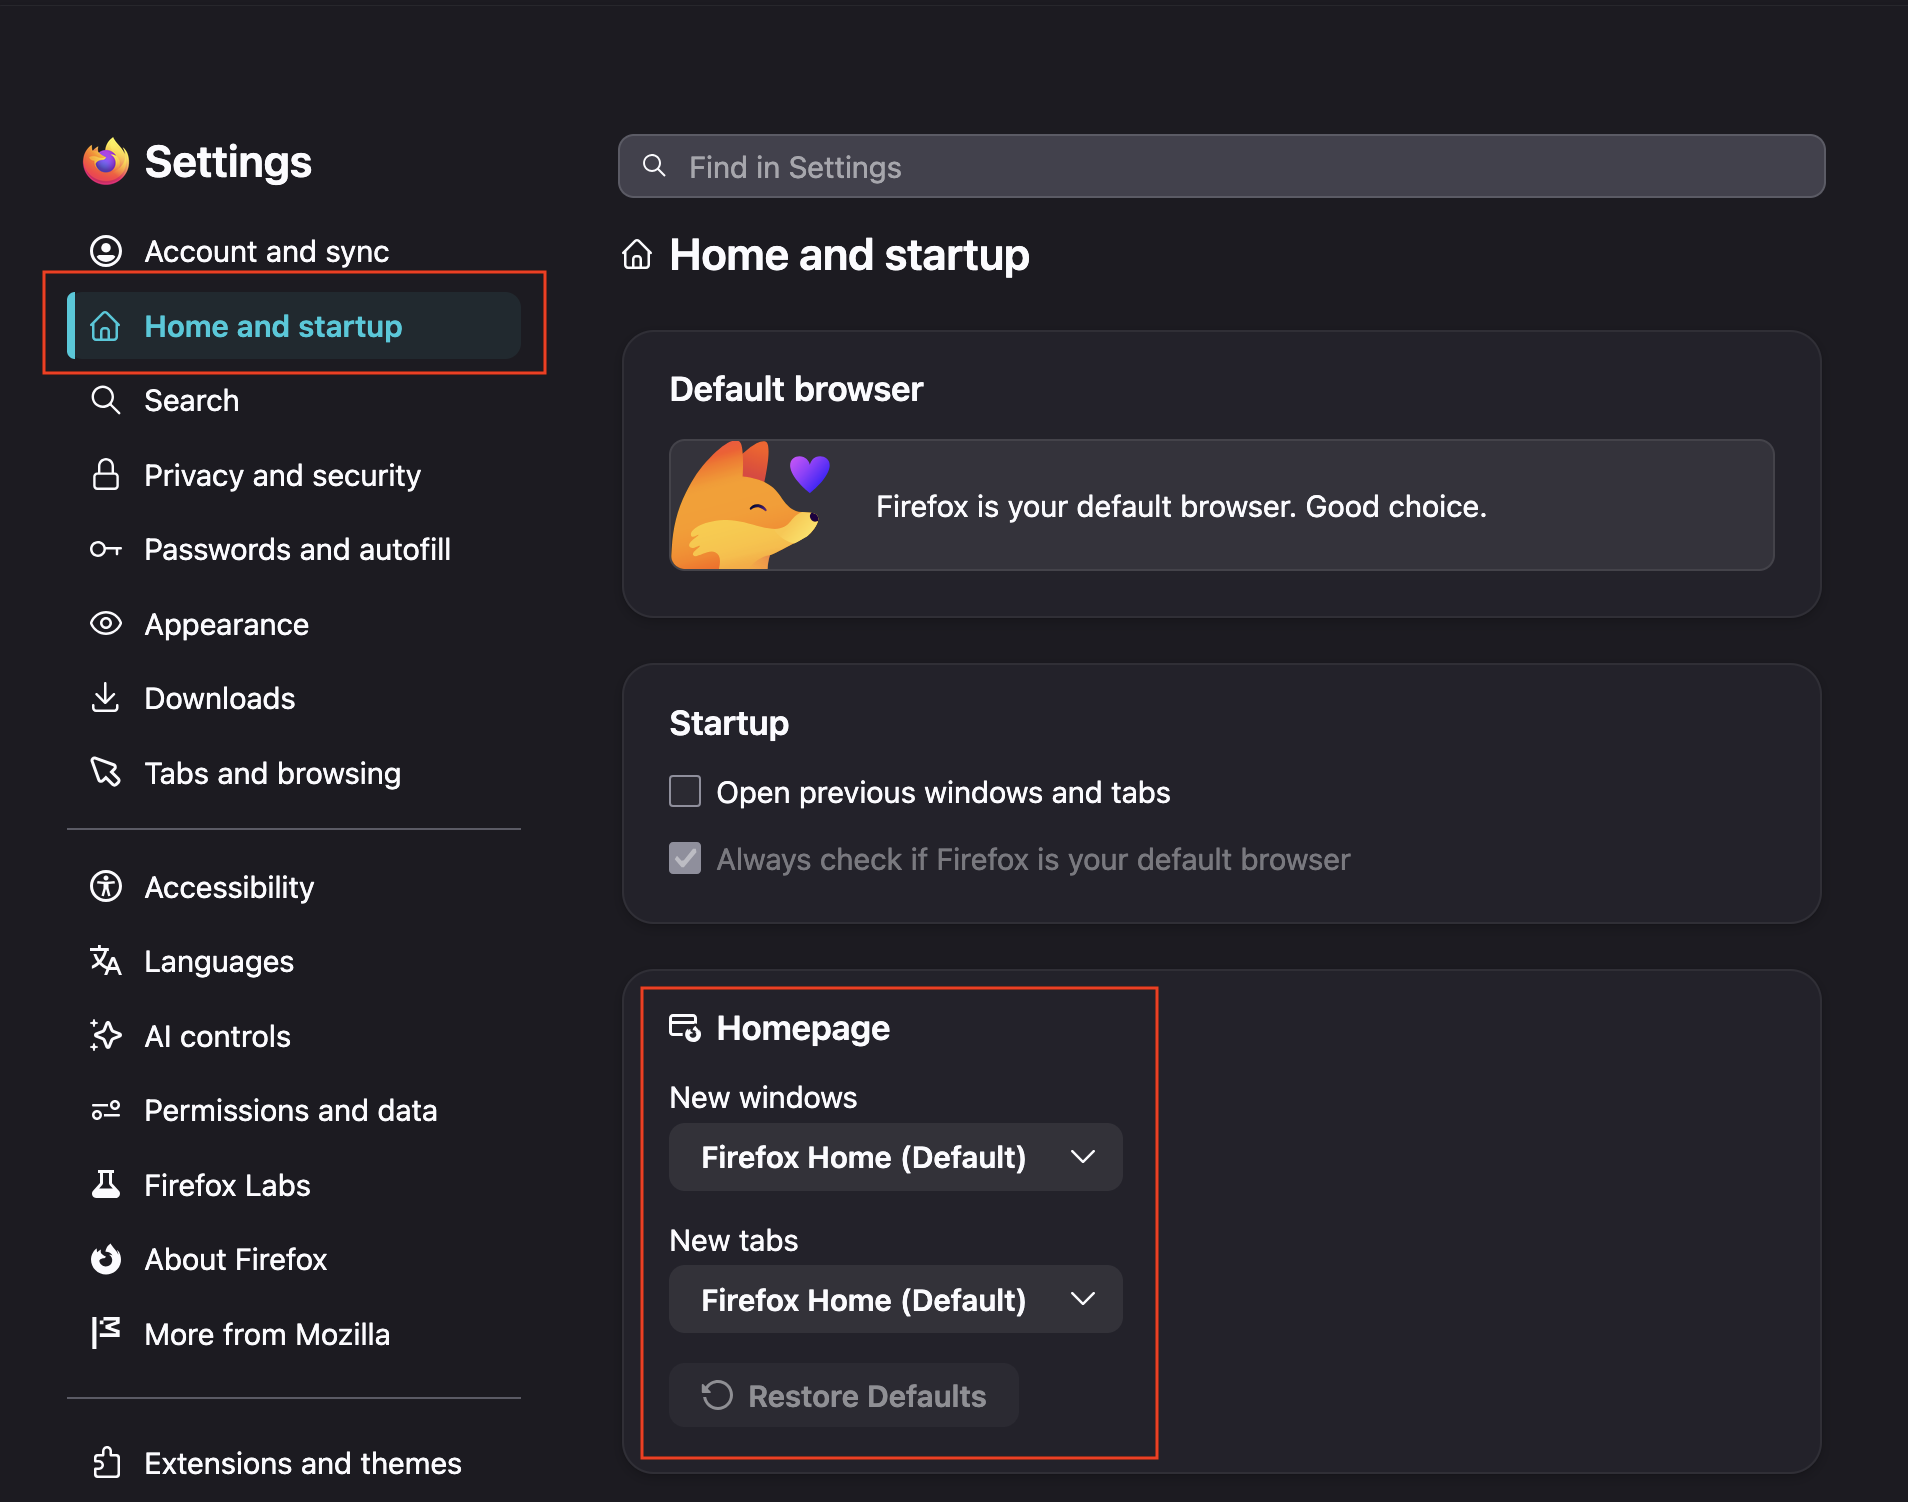
Task: Click the New windows label
Action: pos(763,1097)
